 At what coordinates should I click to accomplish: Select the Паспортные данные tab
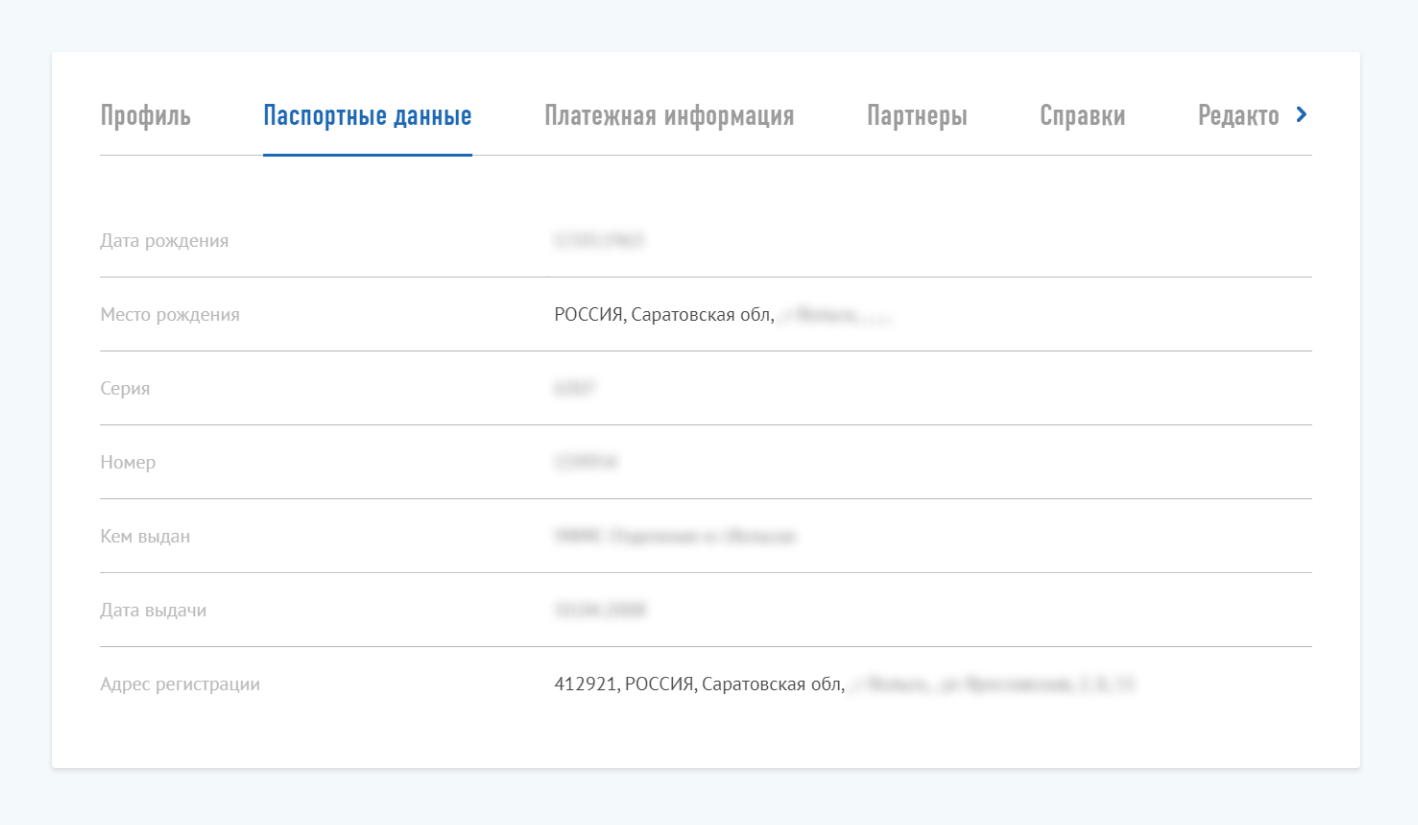click(367, 116)
